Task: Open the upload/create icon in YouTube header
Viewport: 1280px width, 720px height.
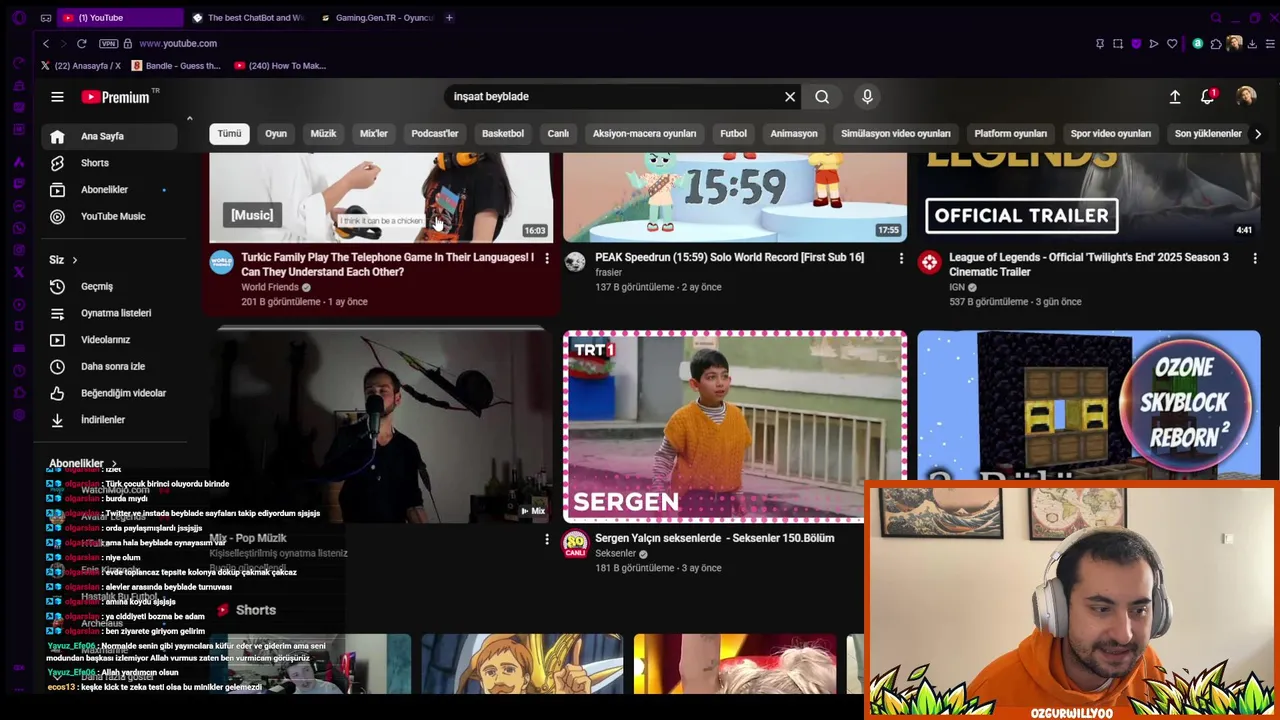Action: (1175, 97)
